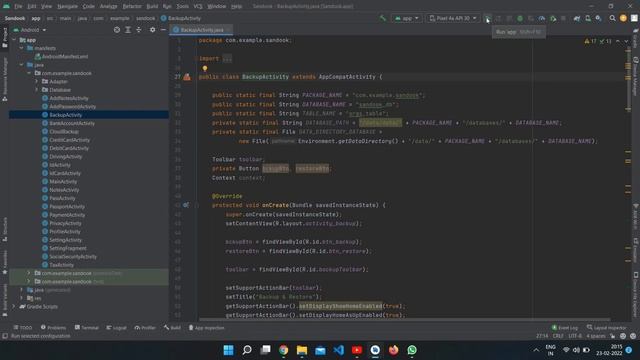
Task: Open the Logcat tool window
Action: pyautogui.click(x=116, y=328)
